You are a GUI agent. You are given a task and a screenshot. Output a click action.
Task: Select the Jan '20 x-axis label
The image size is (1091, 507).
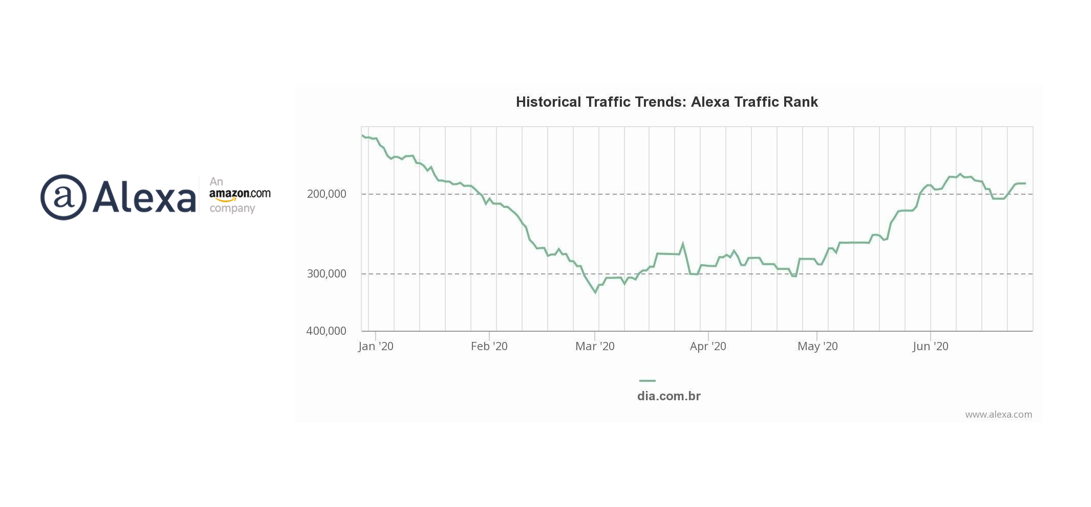pos(376,346)
